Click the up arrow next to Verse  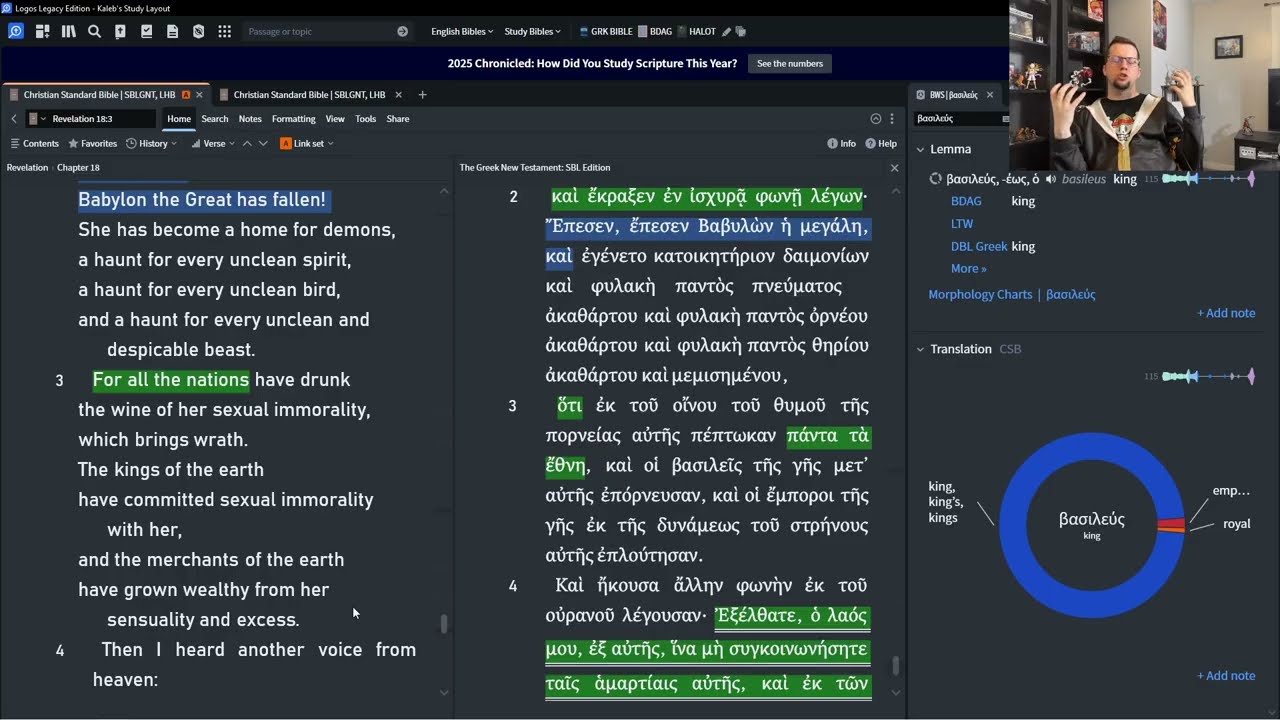click(x=247, y=143)
